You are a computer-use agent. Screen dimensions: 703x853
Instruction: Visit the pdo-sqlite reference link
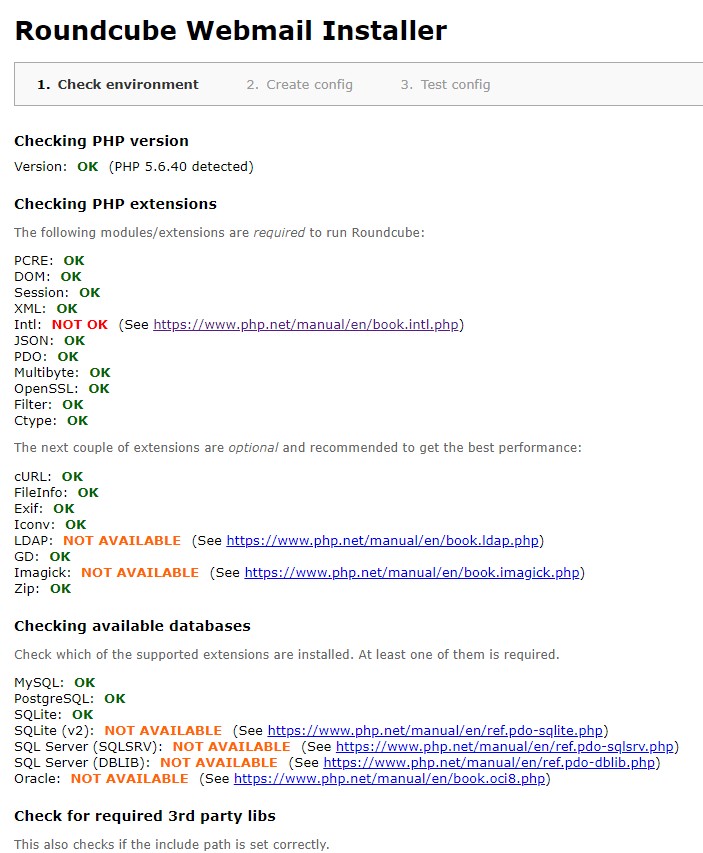(435, 731)
